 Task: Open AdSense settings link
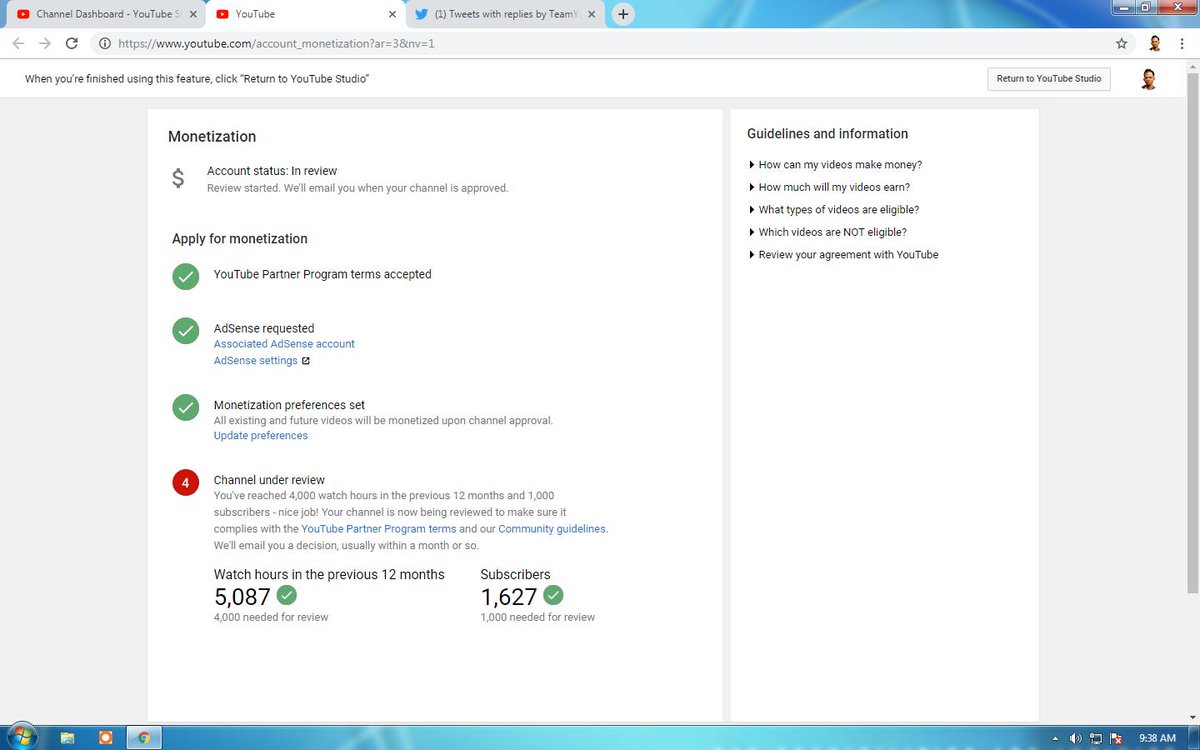coord(255,361)
